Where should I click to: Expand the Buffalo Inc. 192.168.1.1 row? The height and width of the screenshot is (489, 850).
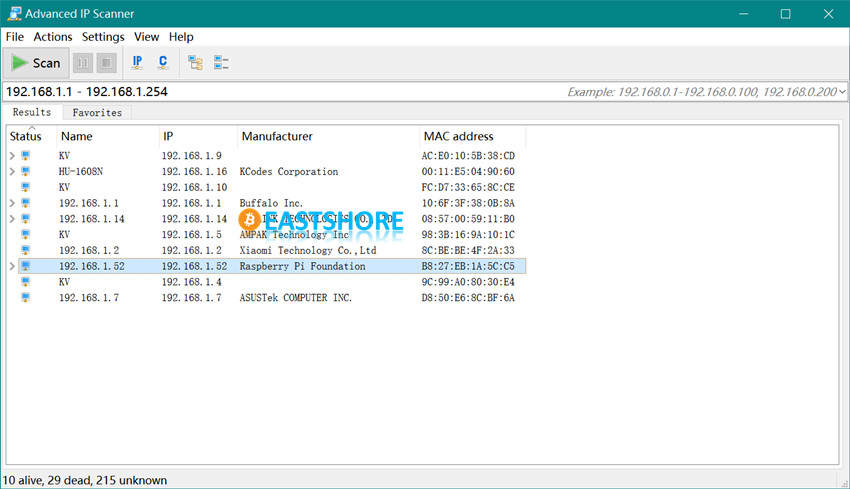tap(12, 203)
